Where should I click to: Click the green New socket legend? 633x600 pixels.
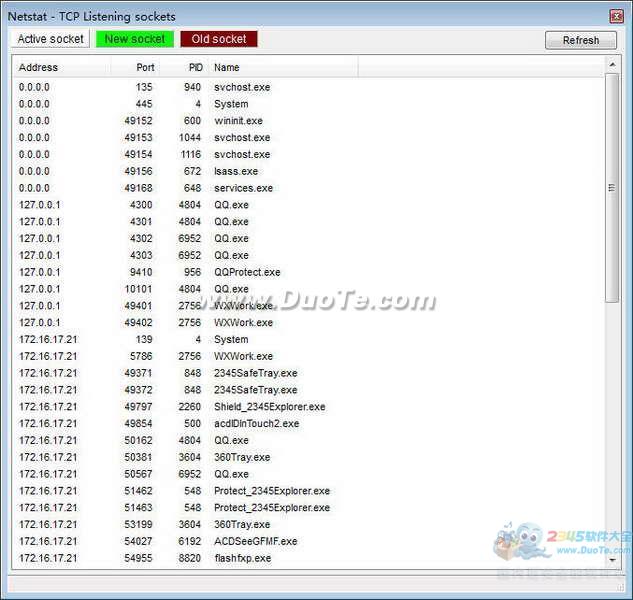[x=137, y=39]
